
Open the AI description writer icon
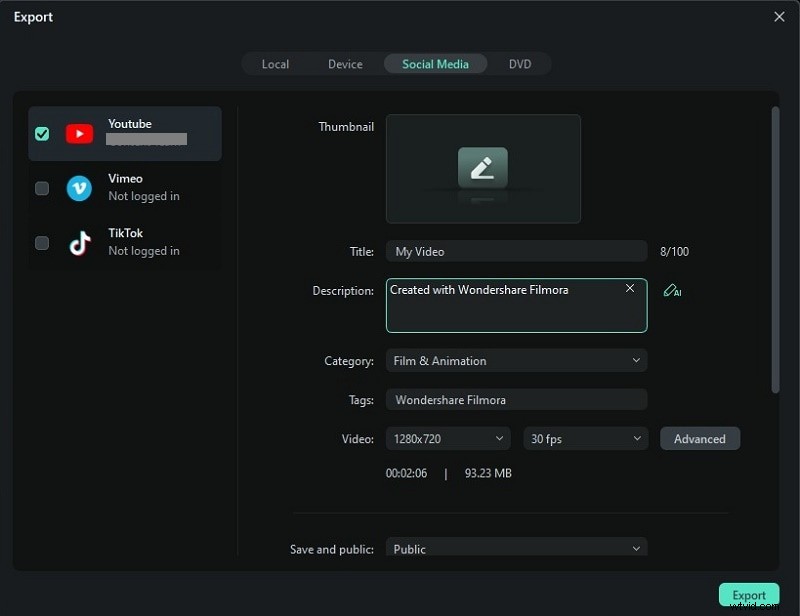click(673, 291)
